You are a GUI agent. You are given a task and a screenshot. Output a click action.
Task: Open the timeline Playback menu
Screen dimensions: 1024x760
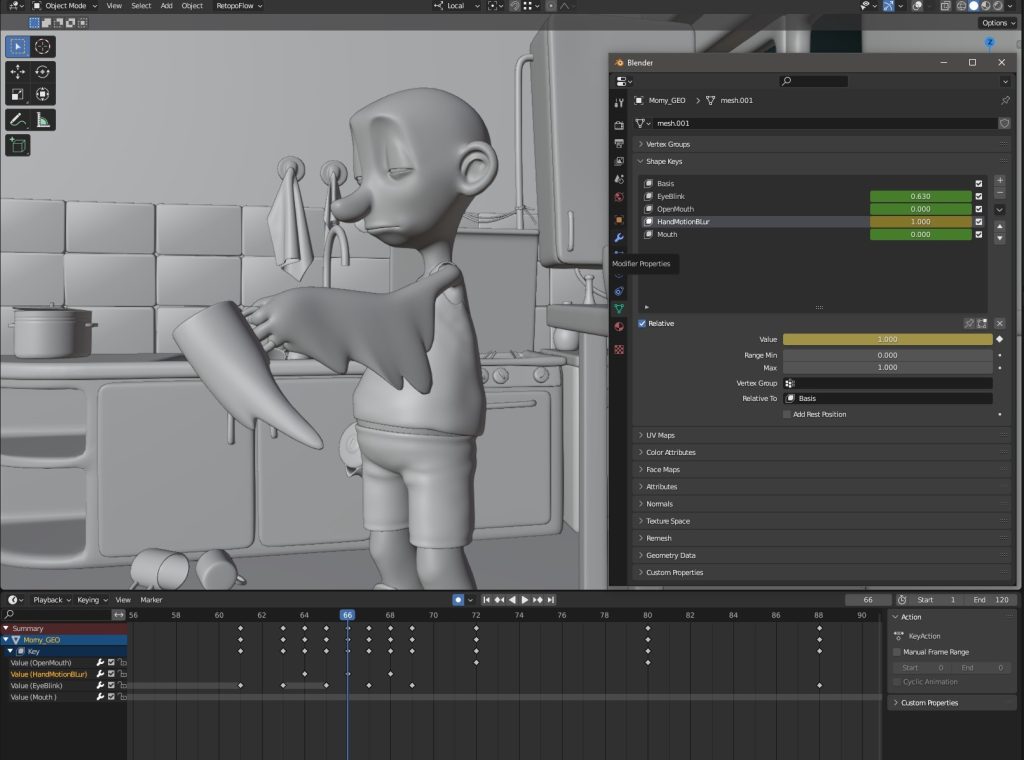click(x=52, y=599)
